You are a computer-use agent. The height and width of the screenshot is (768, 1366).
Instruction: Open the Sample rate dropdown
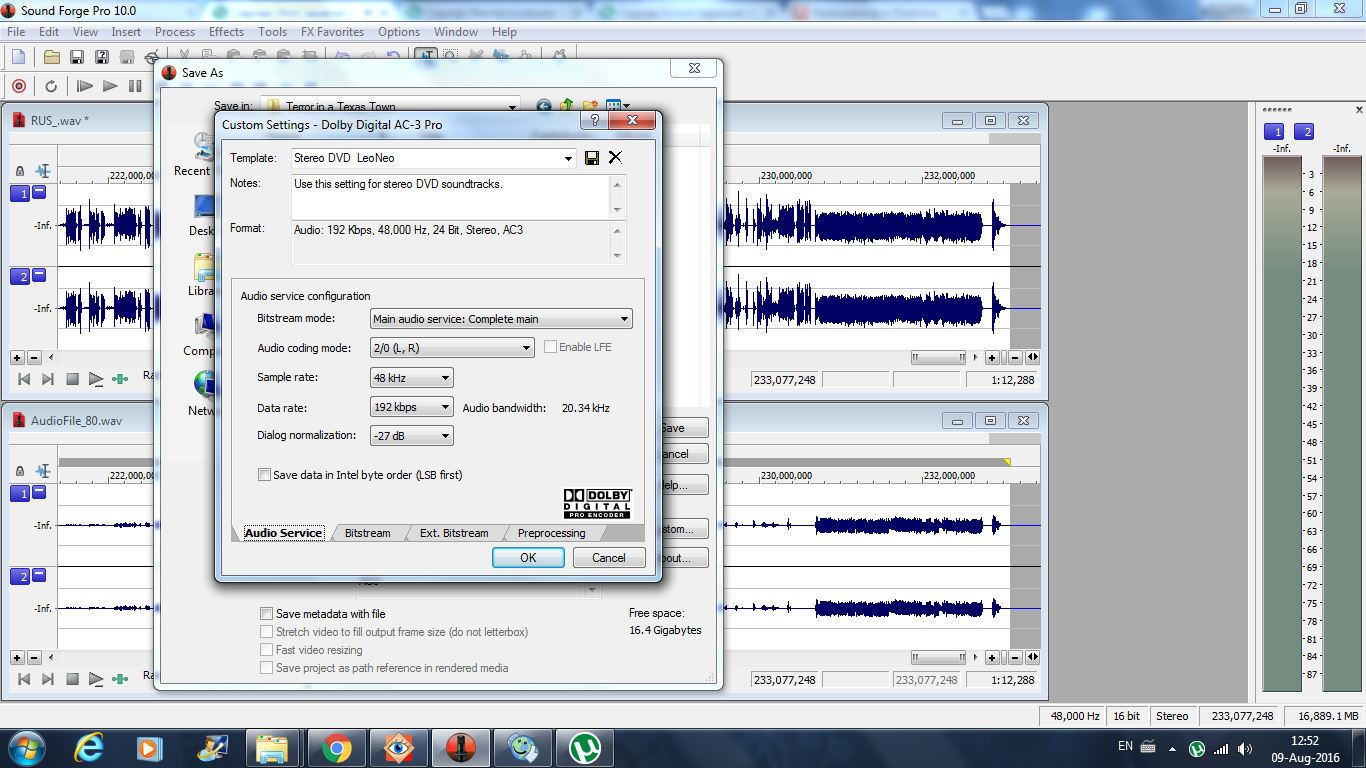point(446,378)
